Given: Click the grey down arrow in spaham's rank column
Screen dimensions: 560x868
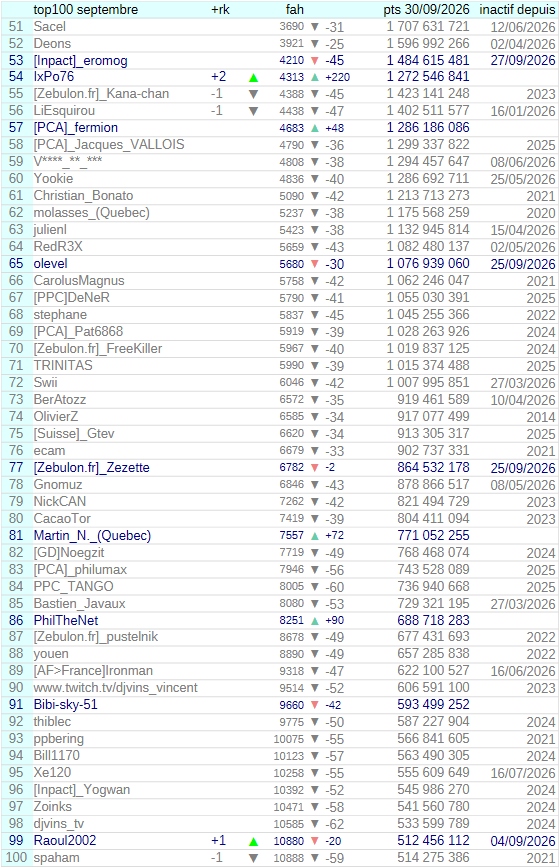Looking at the screenshot, I should point(253,858).
